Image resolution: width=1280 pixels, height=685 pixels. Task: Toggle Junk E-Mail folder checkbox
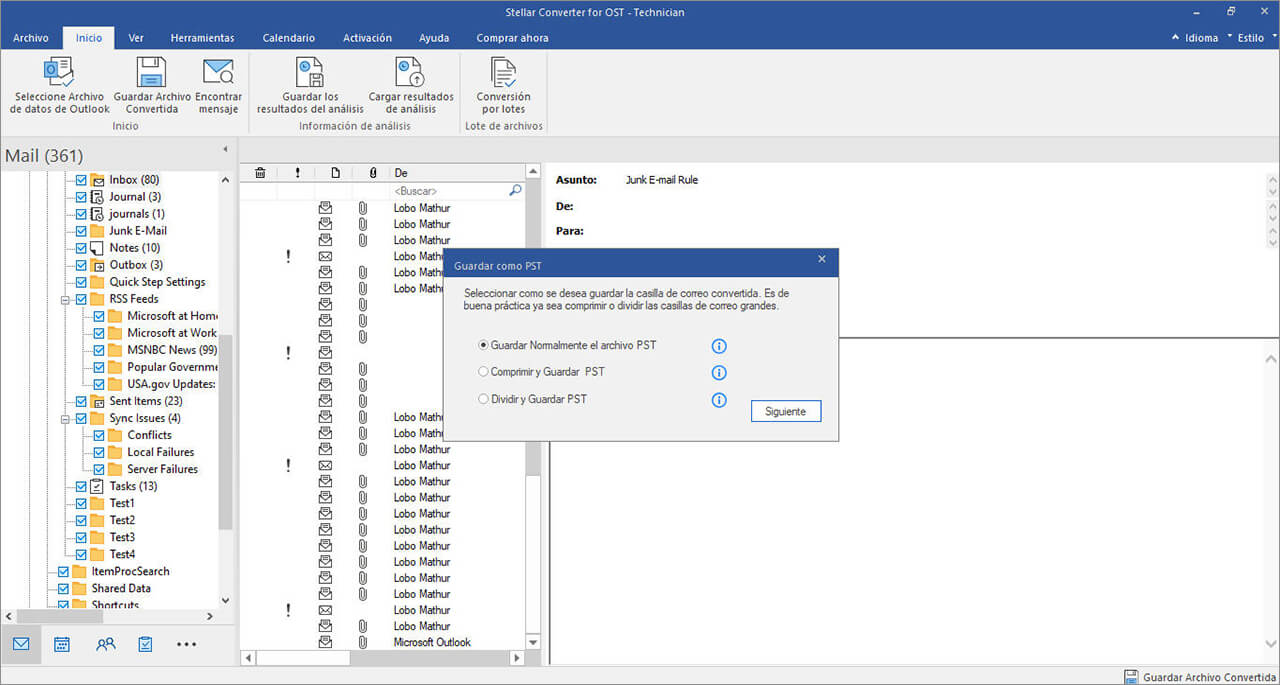tap(82, 231)
